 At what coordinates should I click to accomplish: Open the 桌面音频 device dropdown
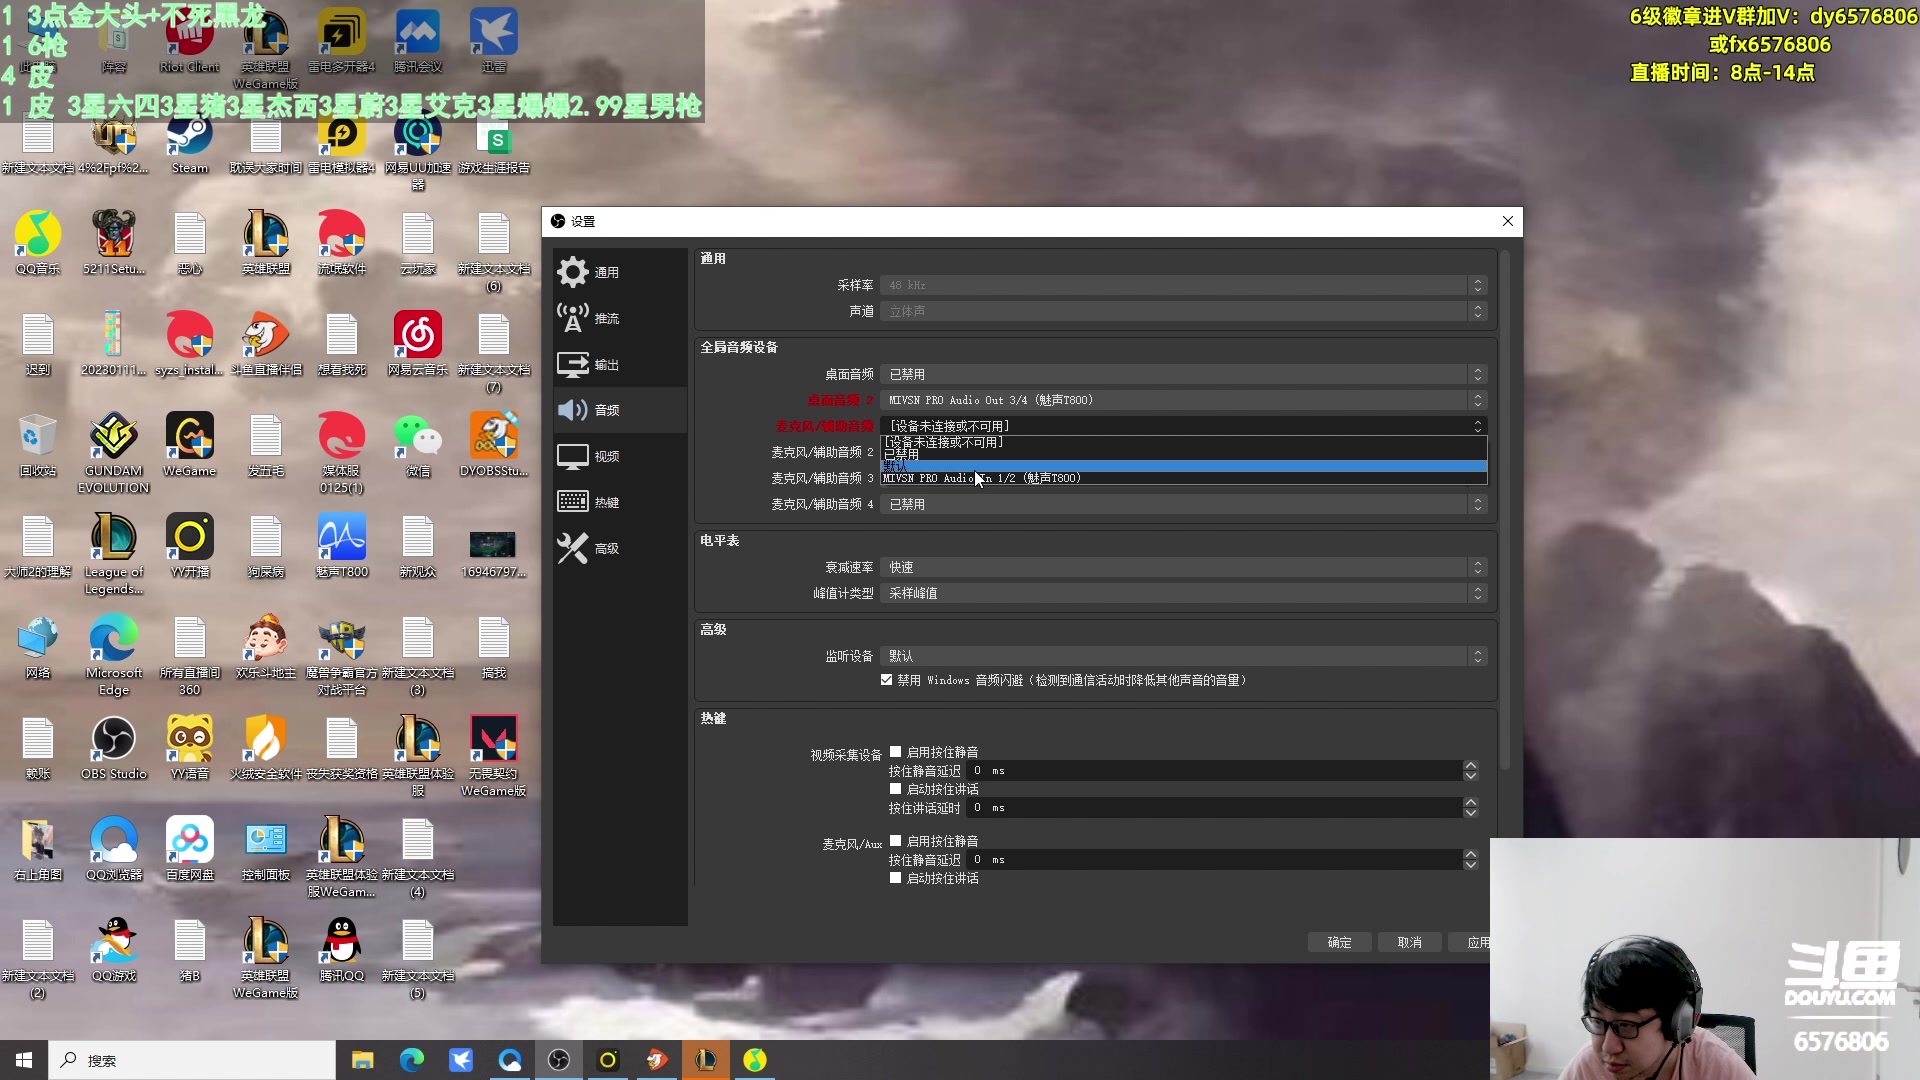coord(1184,374)
